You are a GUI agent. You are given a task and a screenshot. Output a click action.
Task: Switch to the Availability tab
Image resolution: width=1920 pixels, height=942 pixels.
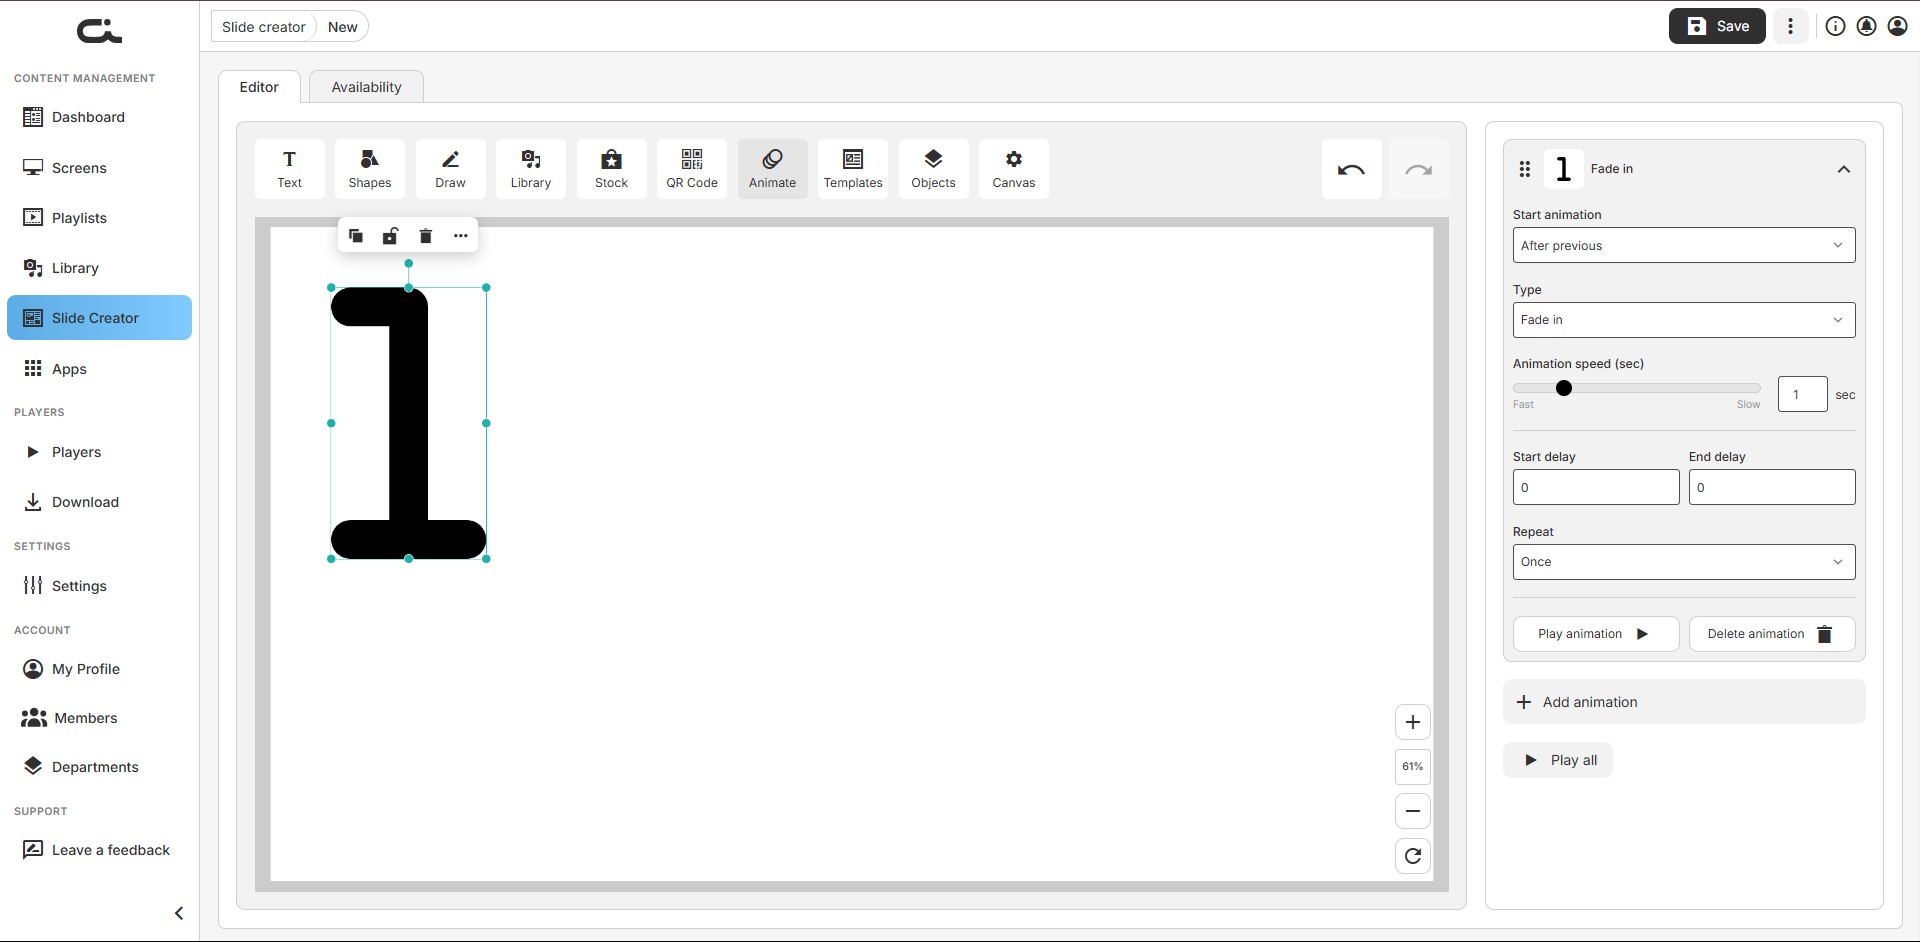pos(366,87)
